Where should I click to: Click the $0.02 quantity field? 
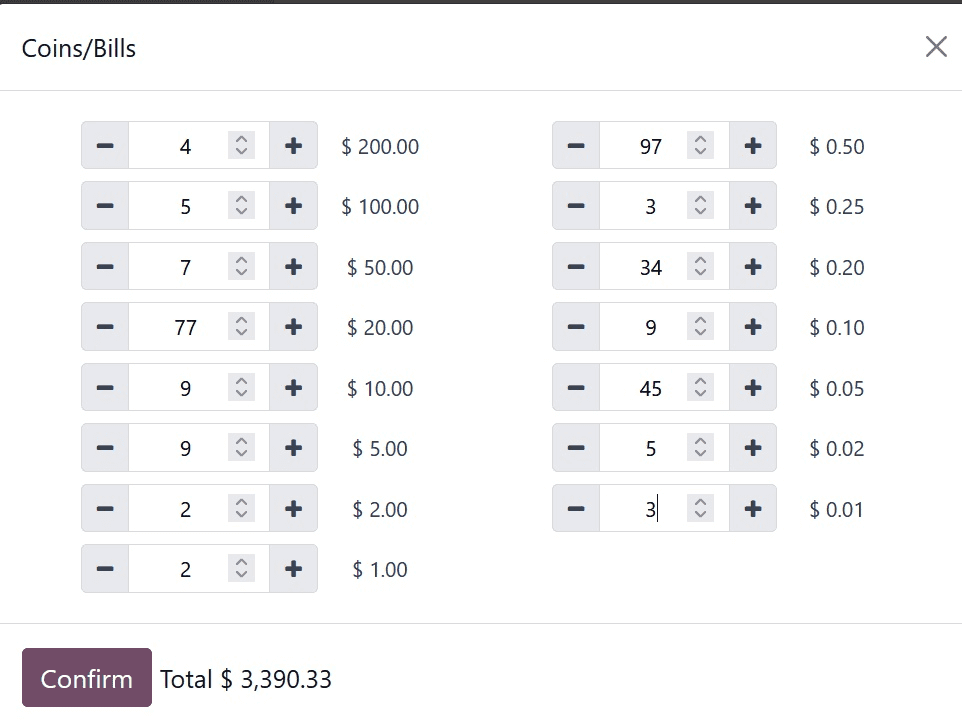[645, 448]
